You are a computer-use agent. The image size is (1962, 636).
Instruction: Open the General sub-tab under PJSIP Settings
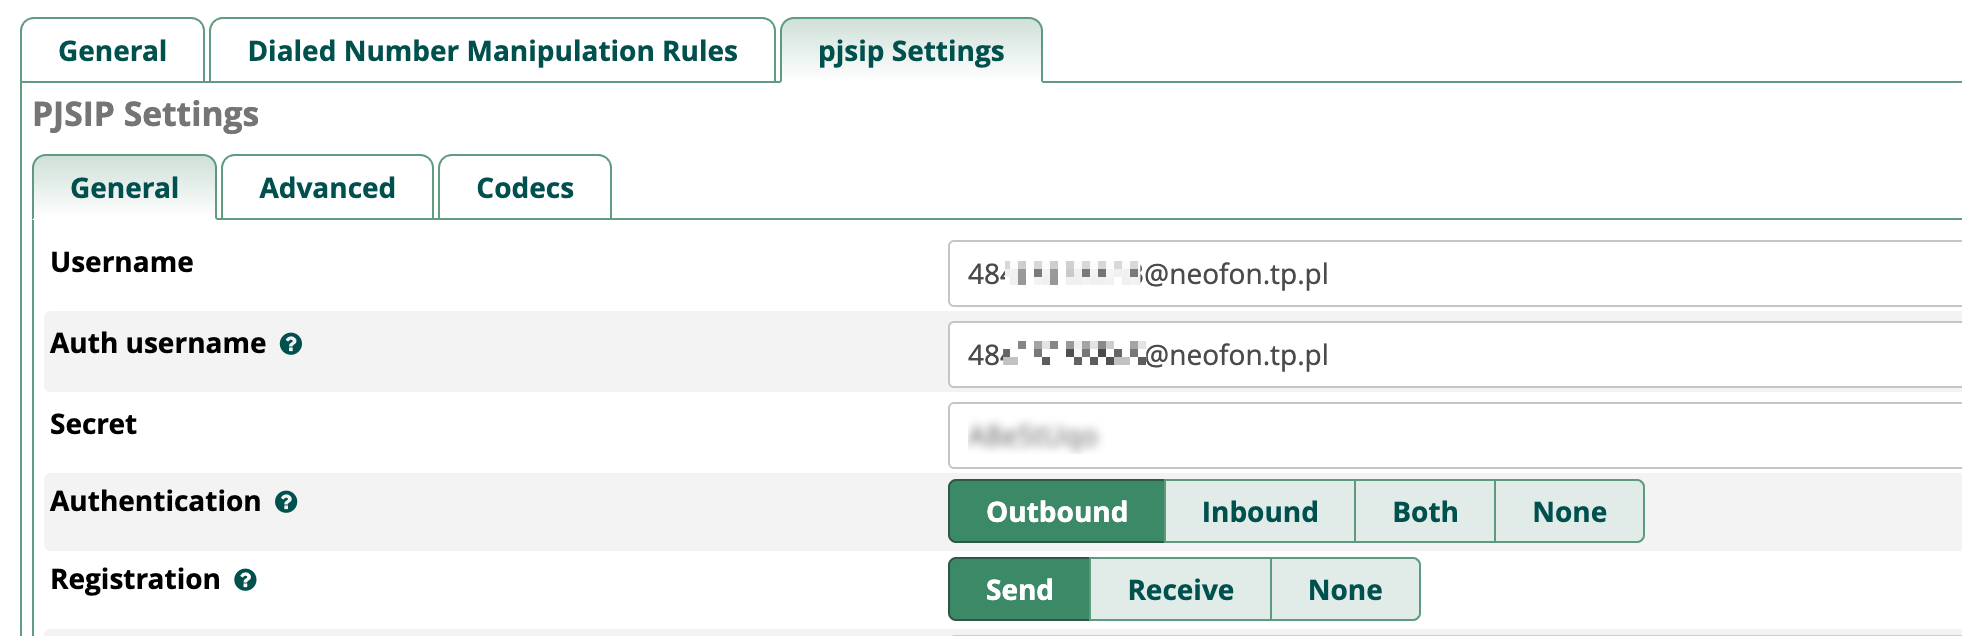pyautogui.click(x=124, y=188)
